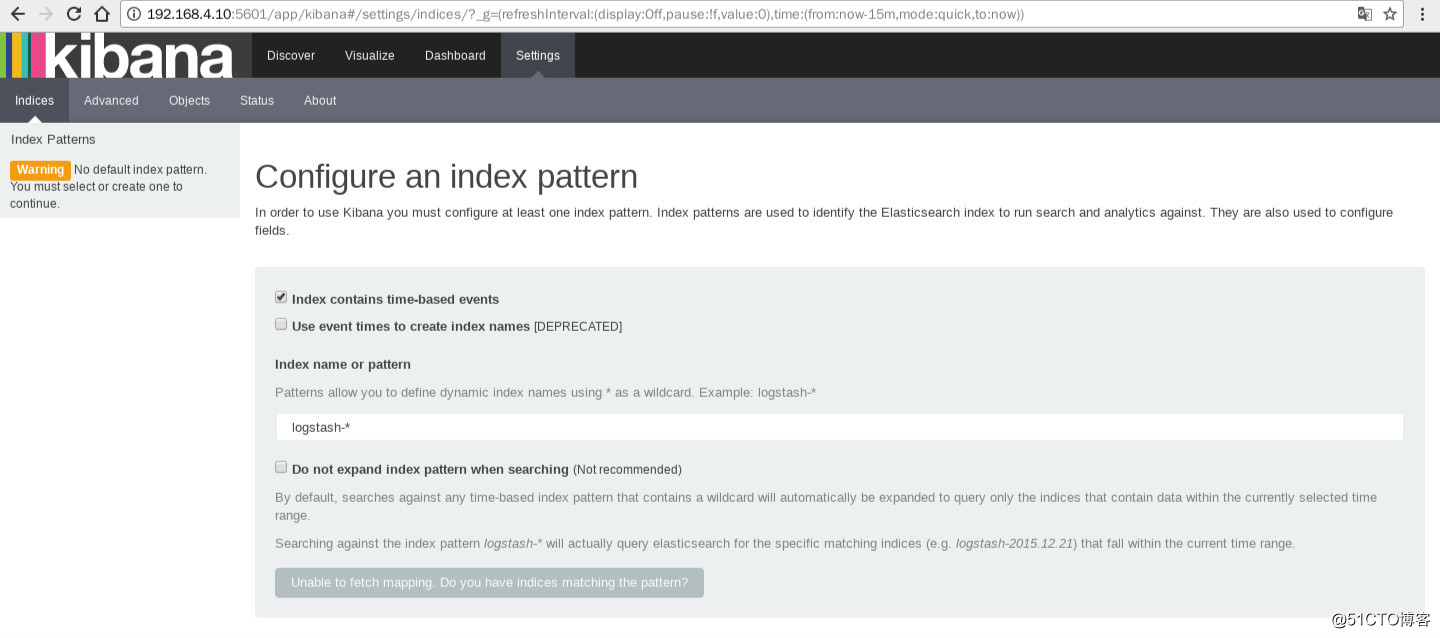
Task: Click the browser forward arrow
Action: (x=45, y=14)
